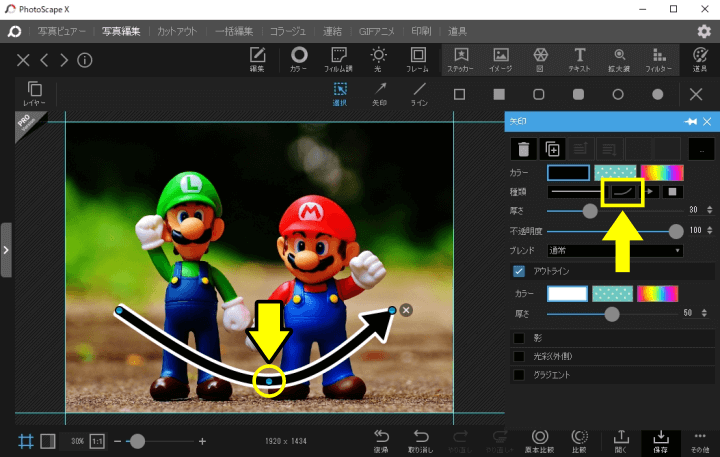The height and width of the screenshot is (457, 720).
Task: Switch to コラージュ tab
Action: click(x=288, y=31)
